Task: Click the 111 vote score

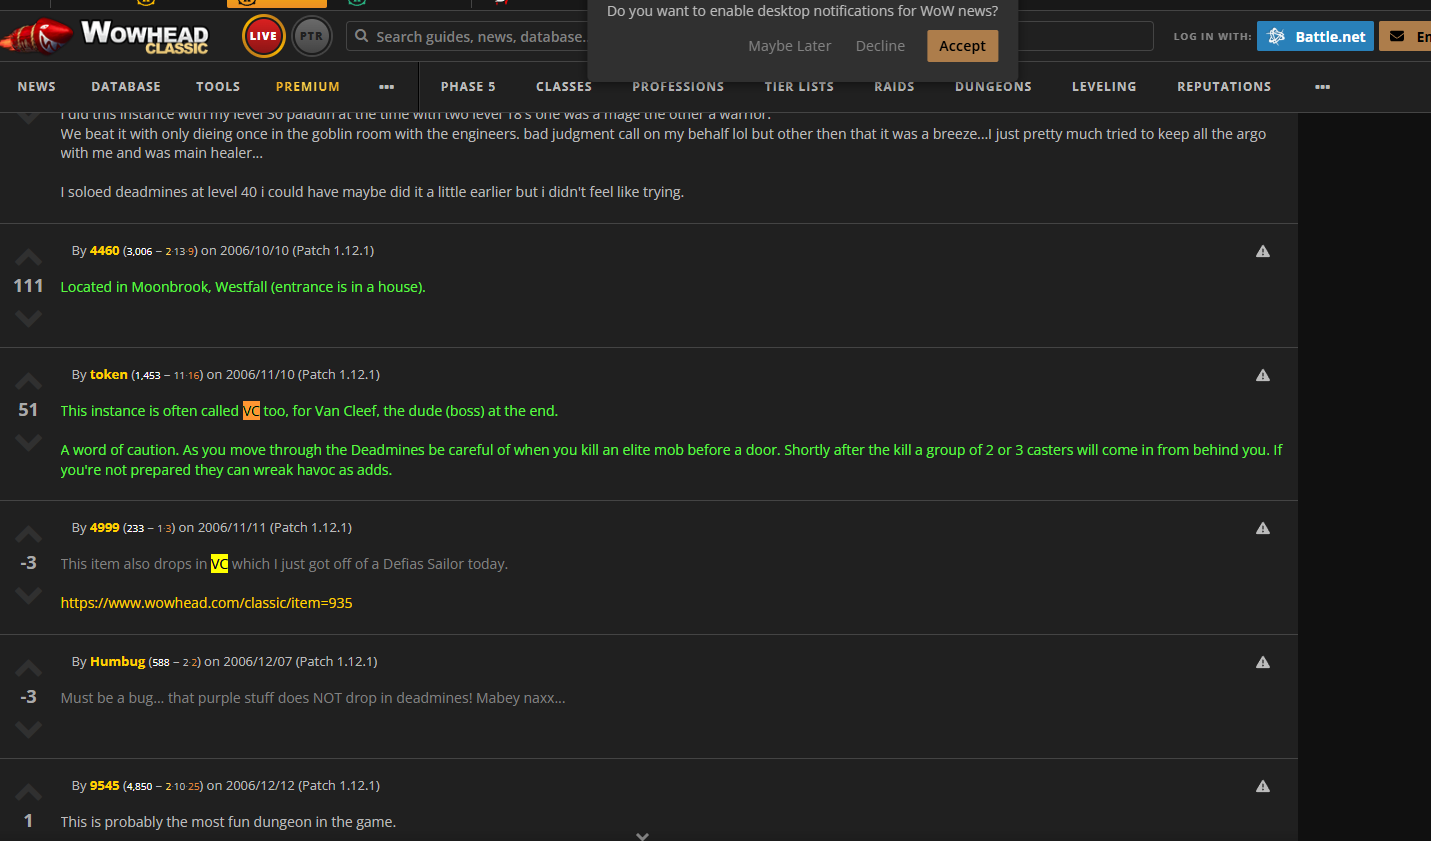Action: click(x=28, y=286)
